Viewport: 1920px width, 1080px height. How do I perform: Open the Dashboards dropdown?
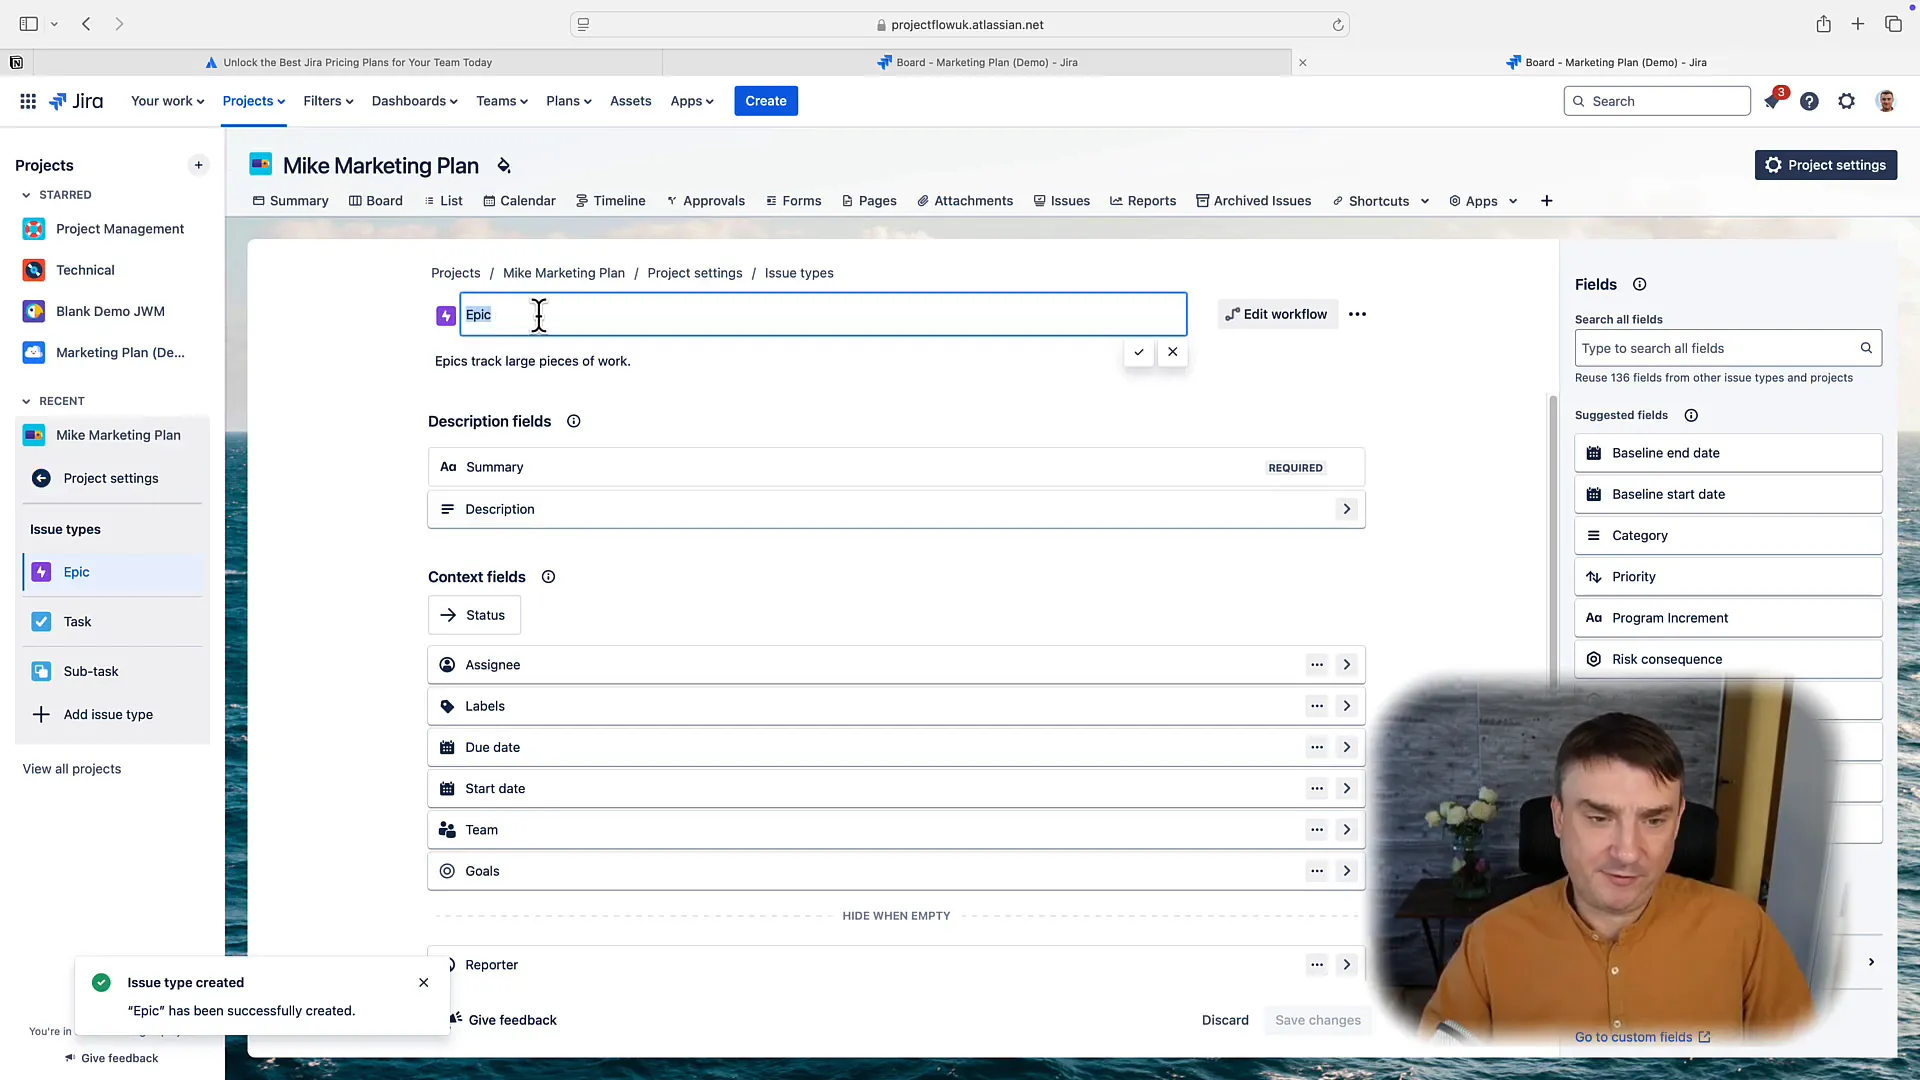[414, 101]
